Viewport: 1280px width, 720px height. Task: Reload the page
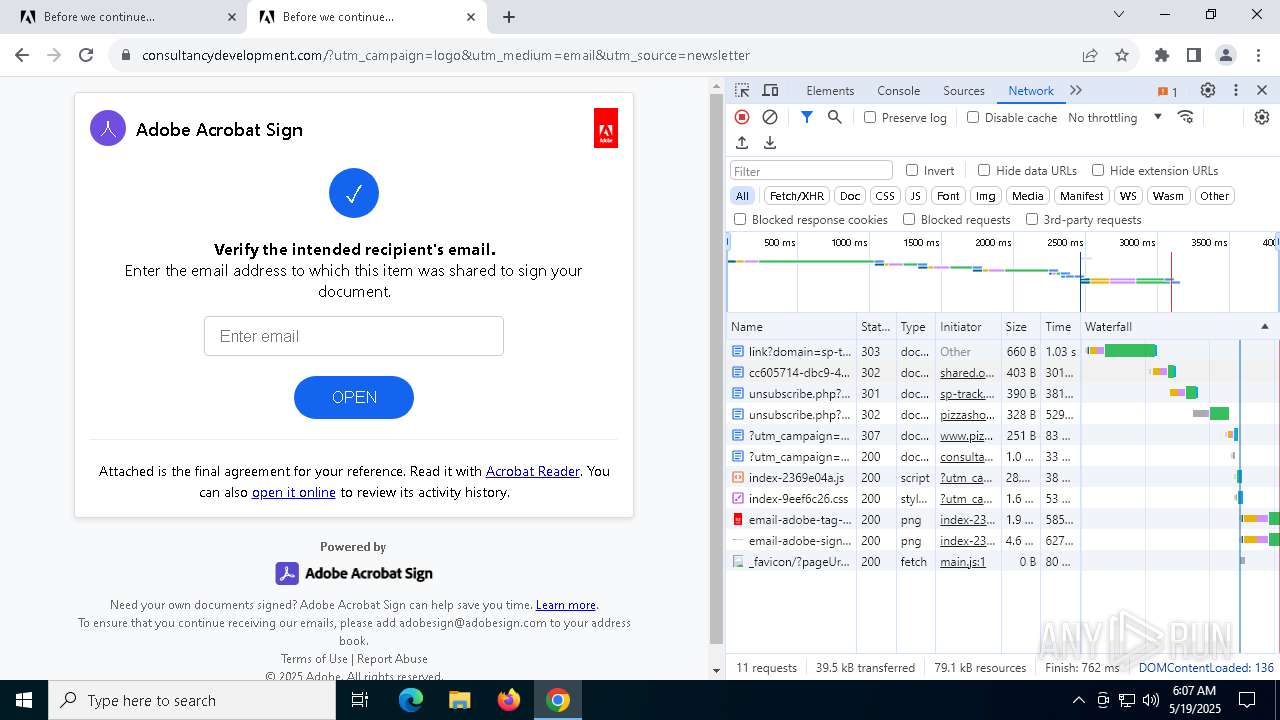pos(86,55)
